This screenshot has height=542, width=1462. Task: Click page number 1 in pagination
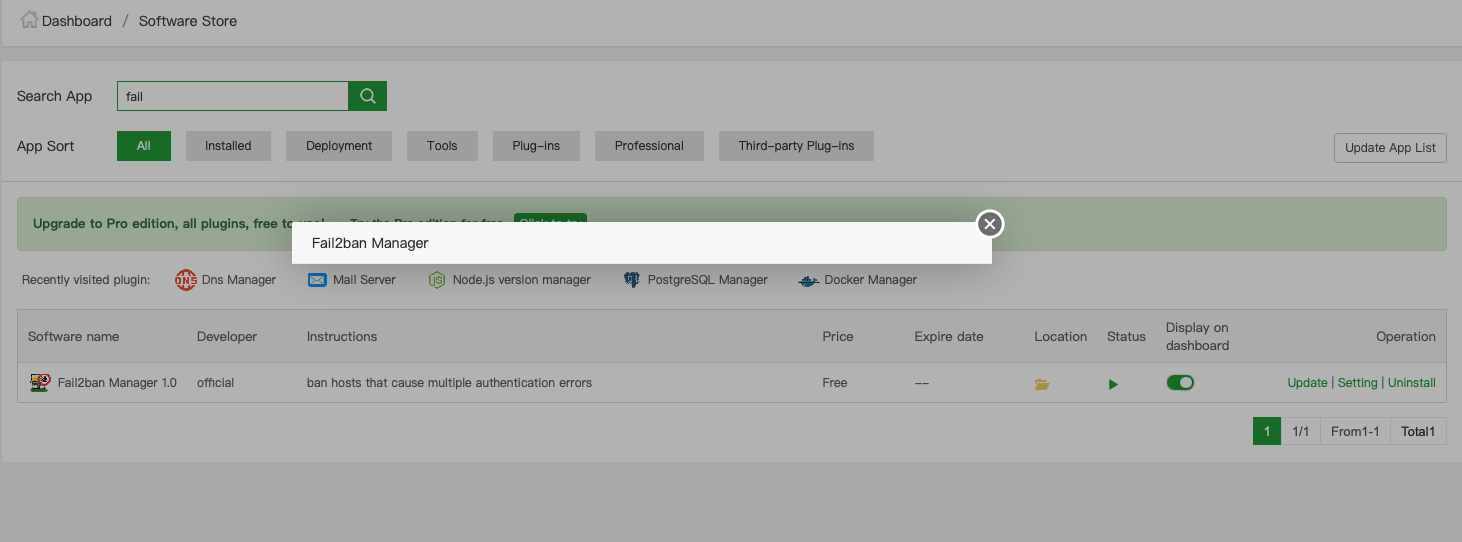coord(1267,431)
